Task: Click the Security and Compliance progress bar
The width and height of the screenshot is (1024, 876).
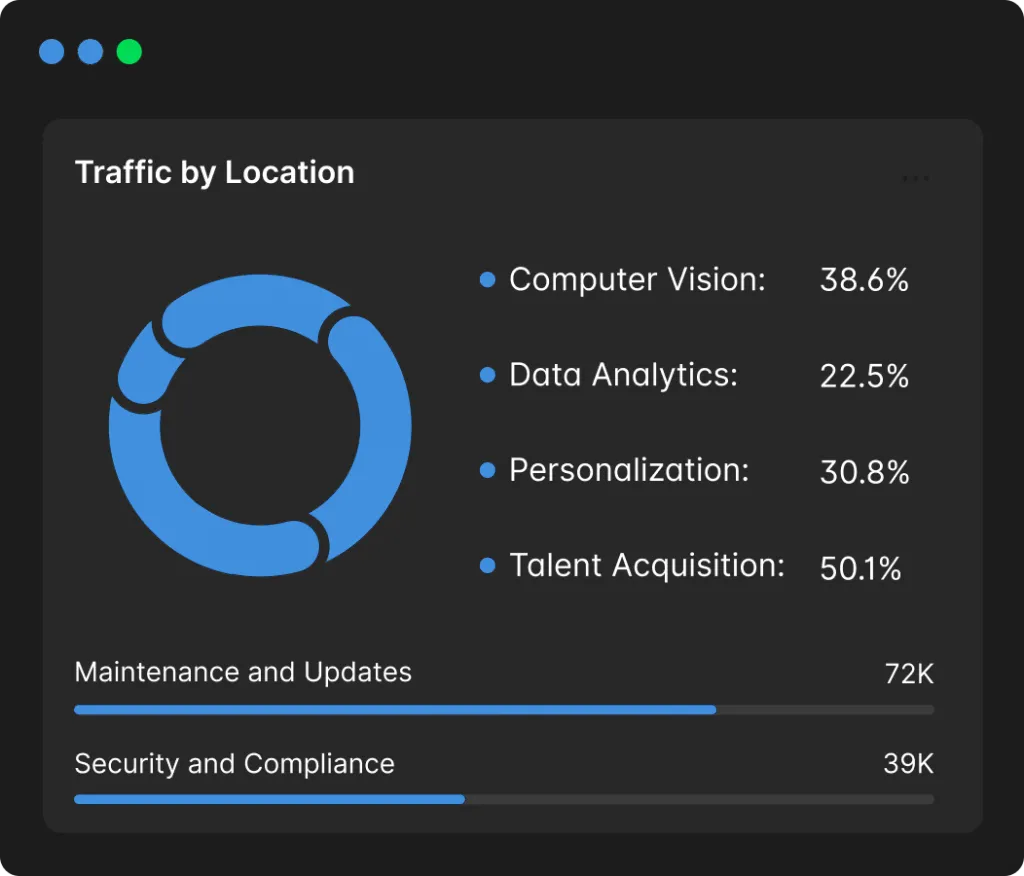Action: pos(504,800)
